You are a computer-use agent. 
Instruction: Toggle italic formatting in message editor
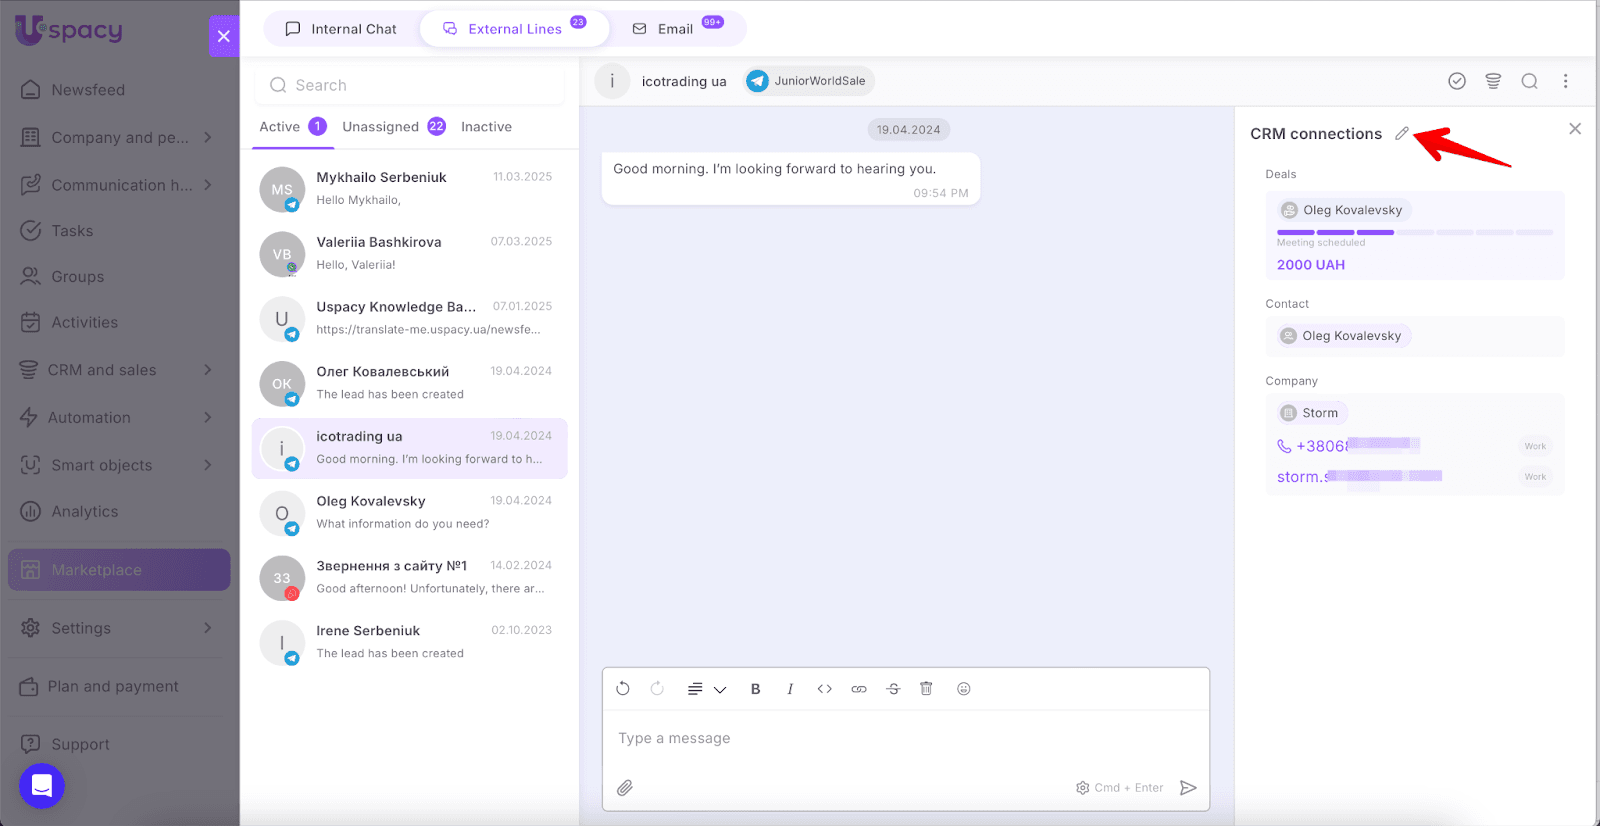point(790,689)
